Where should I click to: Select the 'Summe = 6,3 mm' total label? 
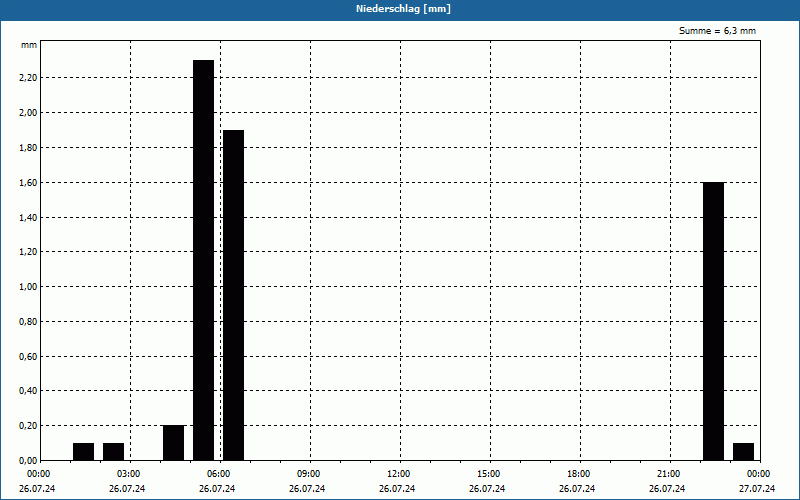point(717,31)
